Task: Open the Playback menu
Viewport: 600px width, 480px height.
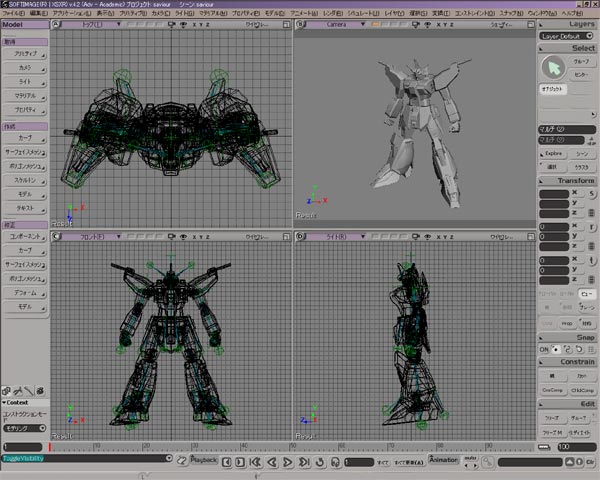Action: click(x=204, y=459)
